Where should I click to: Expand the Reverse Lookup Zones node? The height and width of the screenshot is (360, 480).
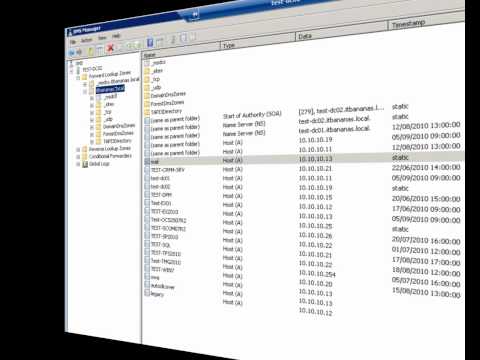click(78, 149)
